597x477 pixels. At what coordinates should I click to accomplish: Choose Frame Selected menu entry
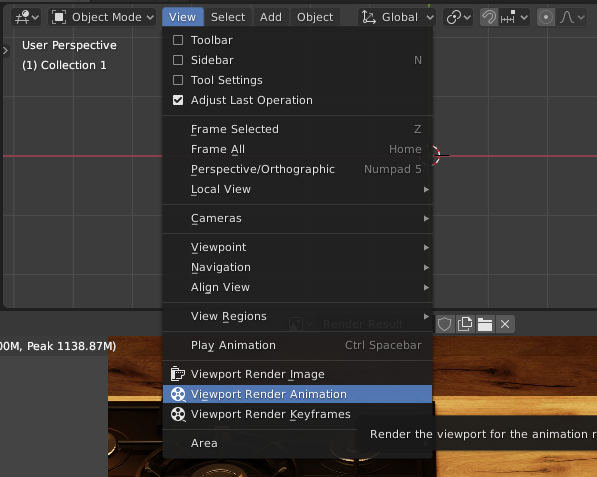click(x=297, y=129)
